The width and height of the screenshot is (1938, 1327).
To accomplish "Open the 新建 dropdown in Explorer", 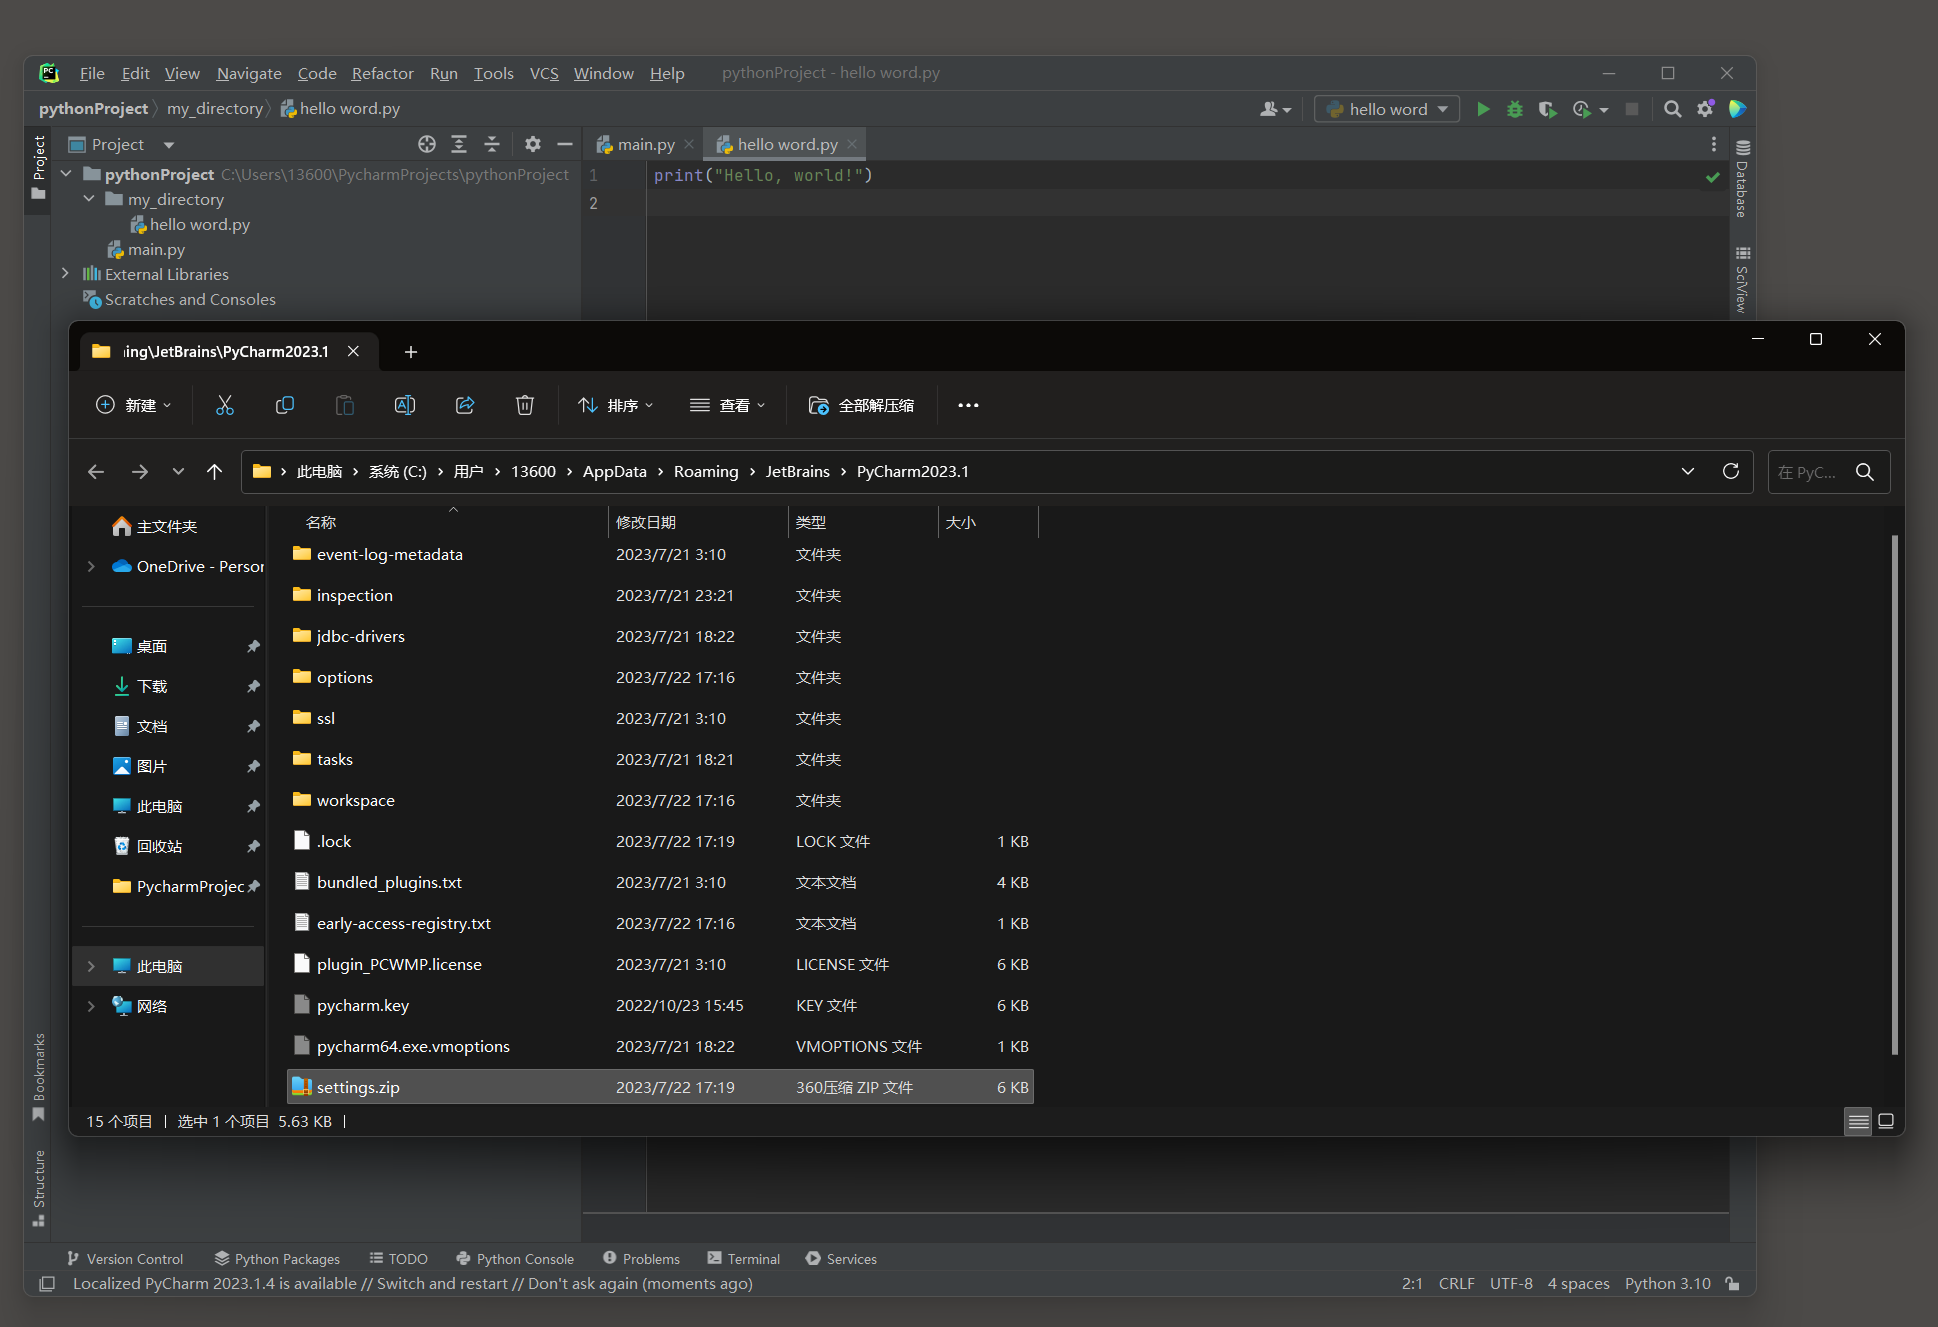I will (134, 405).
